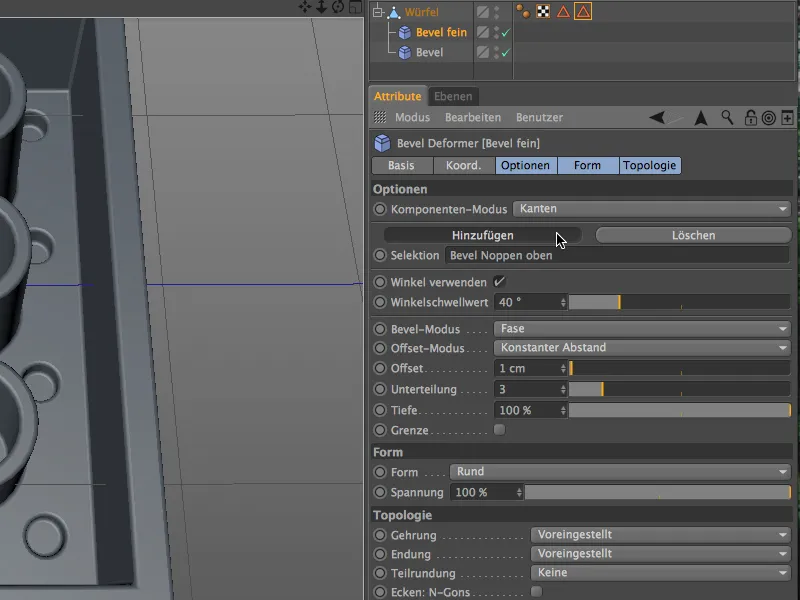Click the first orange triangle selection tag

tap(563, 11)
